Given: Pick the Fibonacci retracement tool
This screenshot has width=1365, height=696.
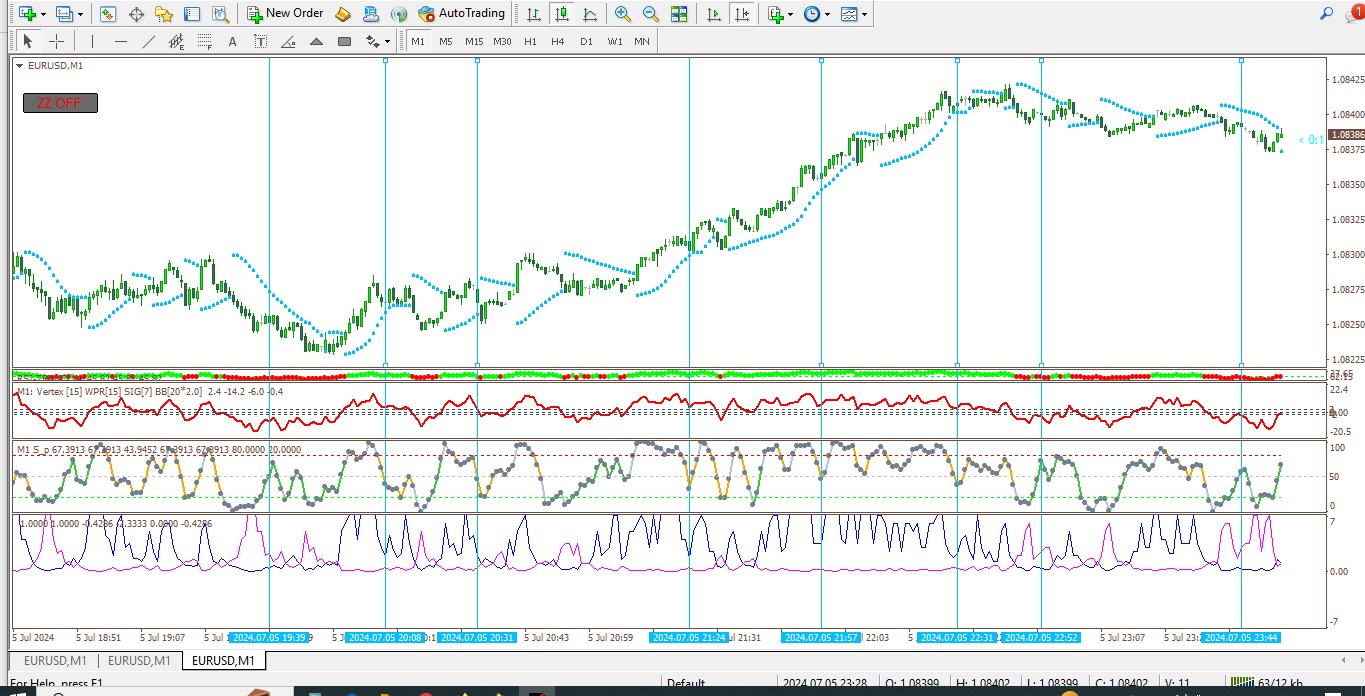Looking at the screenshot, I should coord(206,41).
